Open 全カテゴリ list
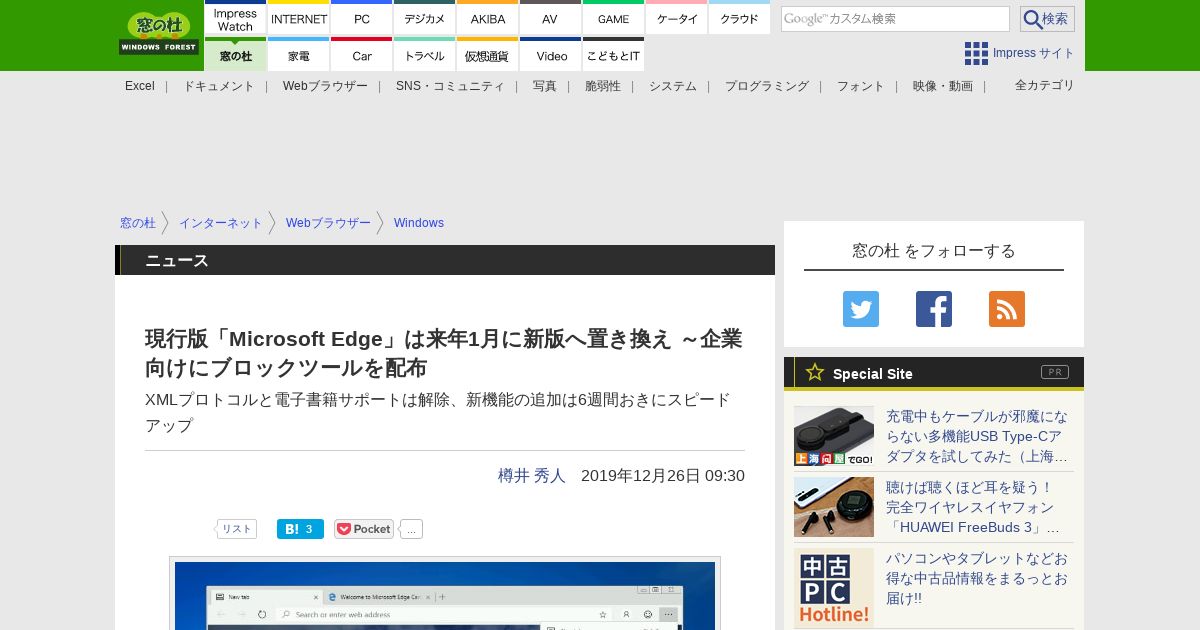 pos(1045,85)
